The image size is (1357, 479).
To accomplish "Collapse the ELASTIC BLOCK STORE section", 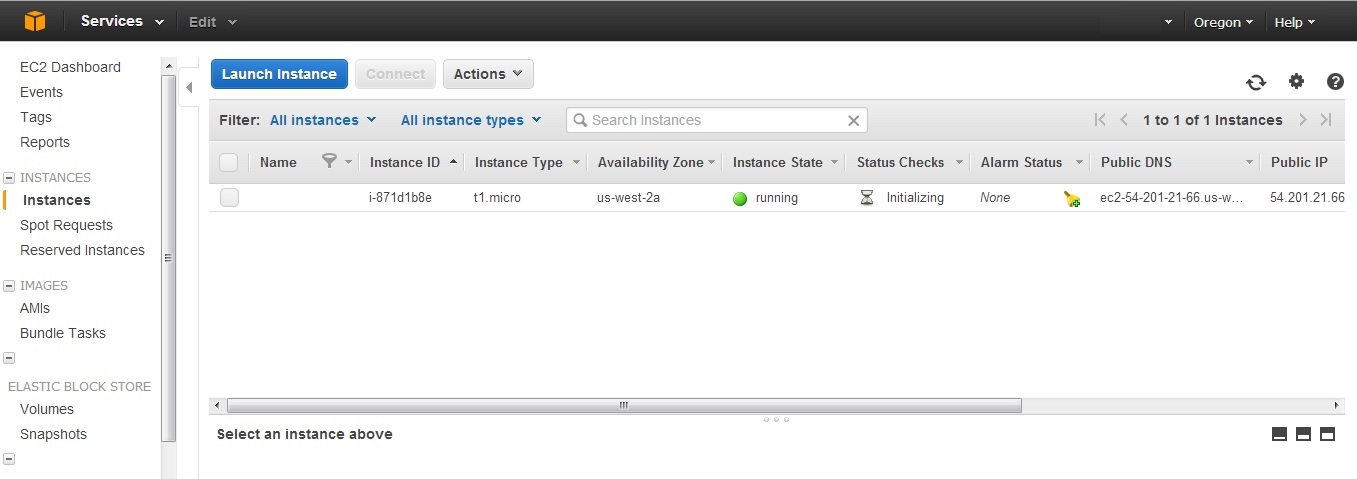I will click(x=9, y=358).
